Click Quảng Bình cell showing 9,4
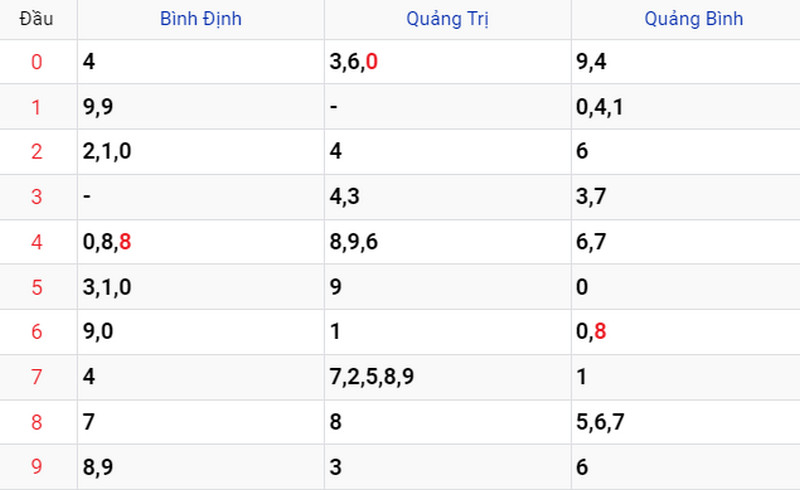The image size is (800, 490). [x=593, y=62]
